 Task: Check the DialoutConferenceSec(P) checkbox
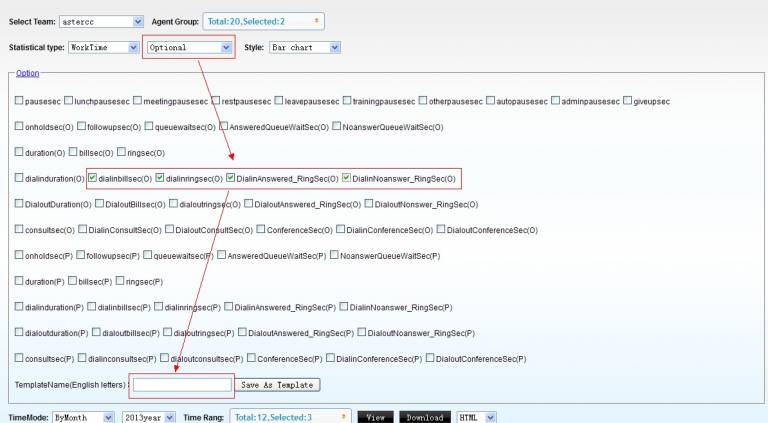pos(430,358)
